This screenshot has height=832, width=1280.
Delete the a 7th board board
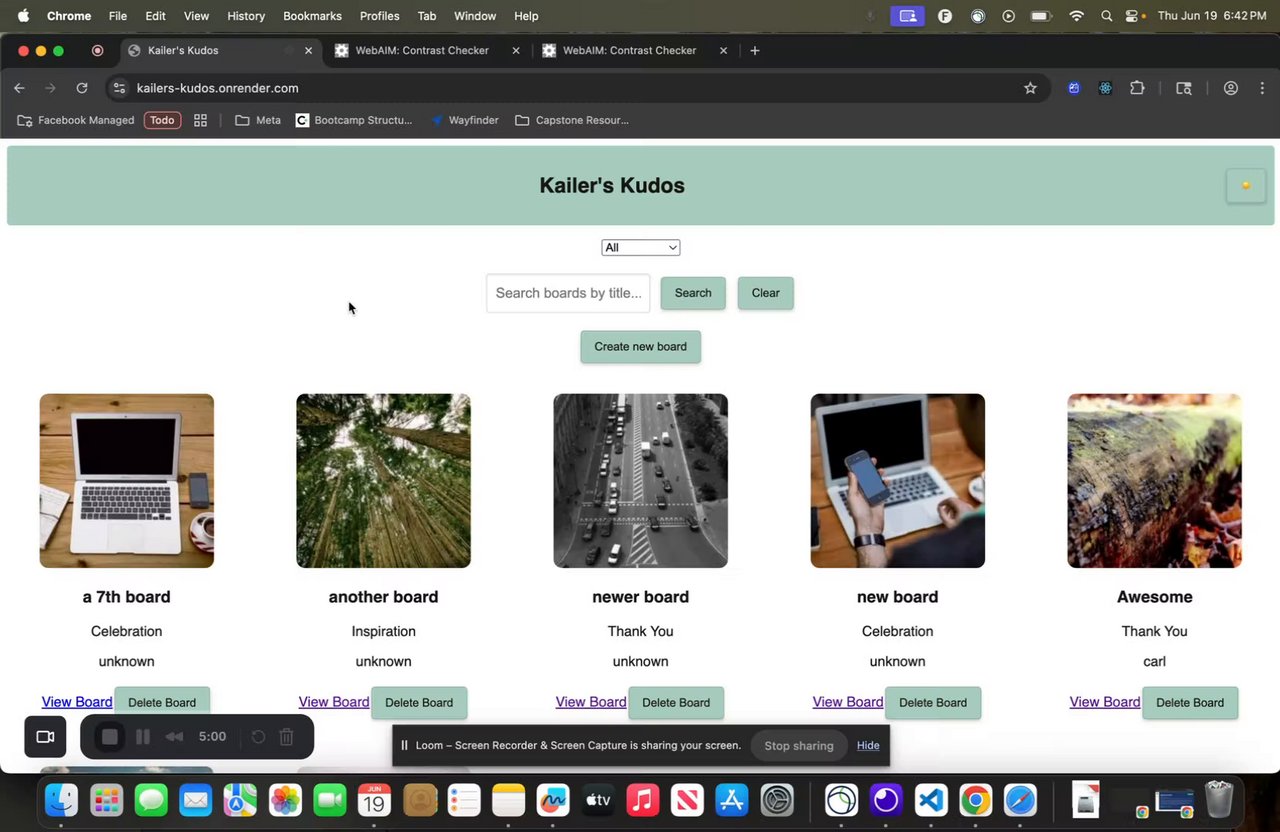pyautogui.click(x=162, y=702)
